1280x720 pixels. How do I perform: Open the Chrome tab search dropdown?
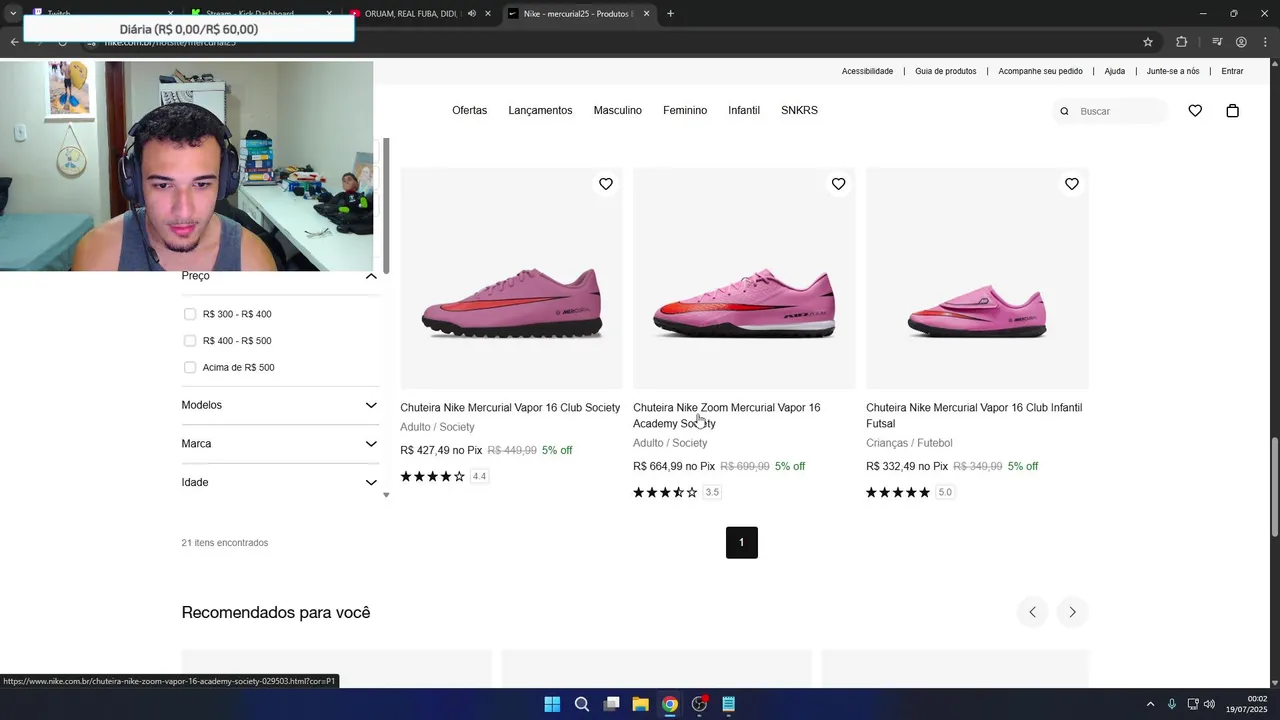click(13, 14)
